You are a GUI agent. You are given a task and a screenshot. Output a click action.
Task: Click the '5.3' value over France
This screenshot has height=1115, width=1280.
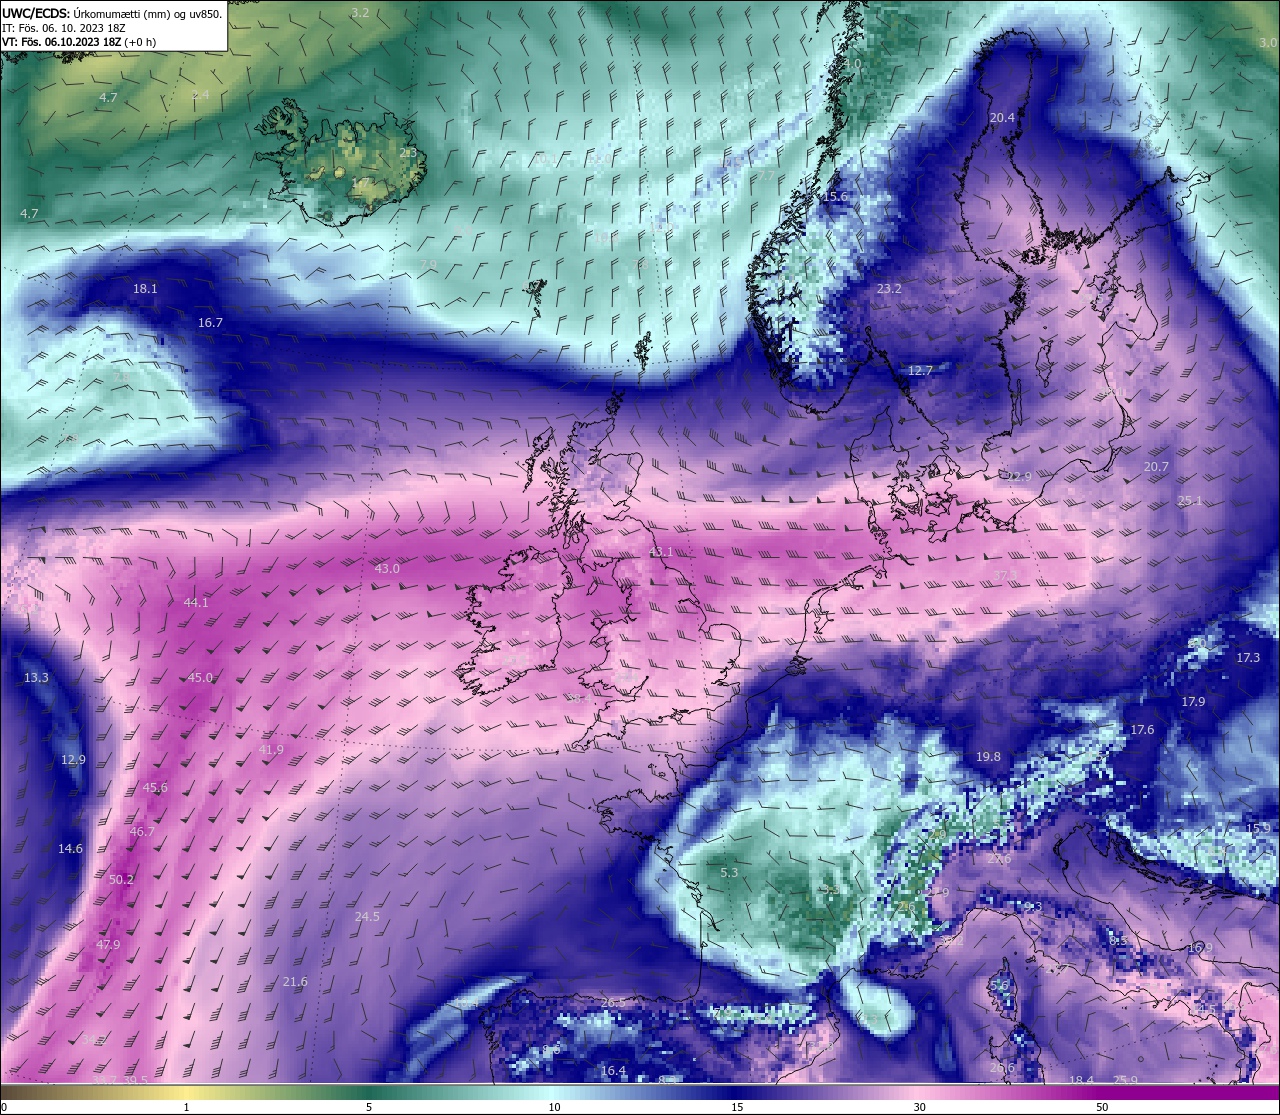[x=729, y=872]
